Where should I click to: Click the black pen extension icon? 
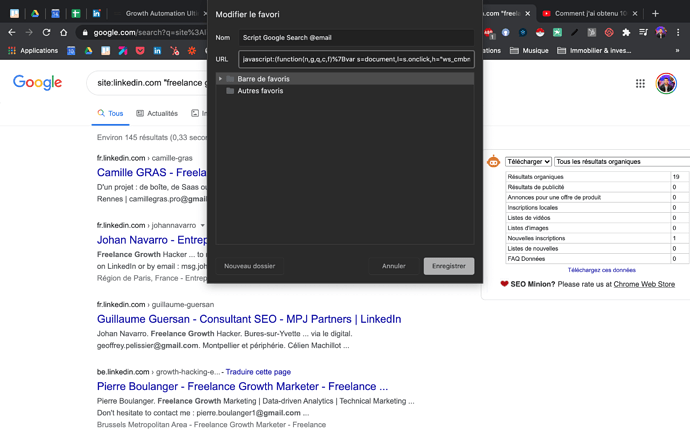click(574, 32)
